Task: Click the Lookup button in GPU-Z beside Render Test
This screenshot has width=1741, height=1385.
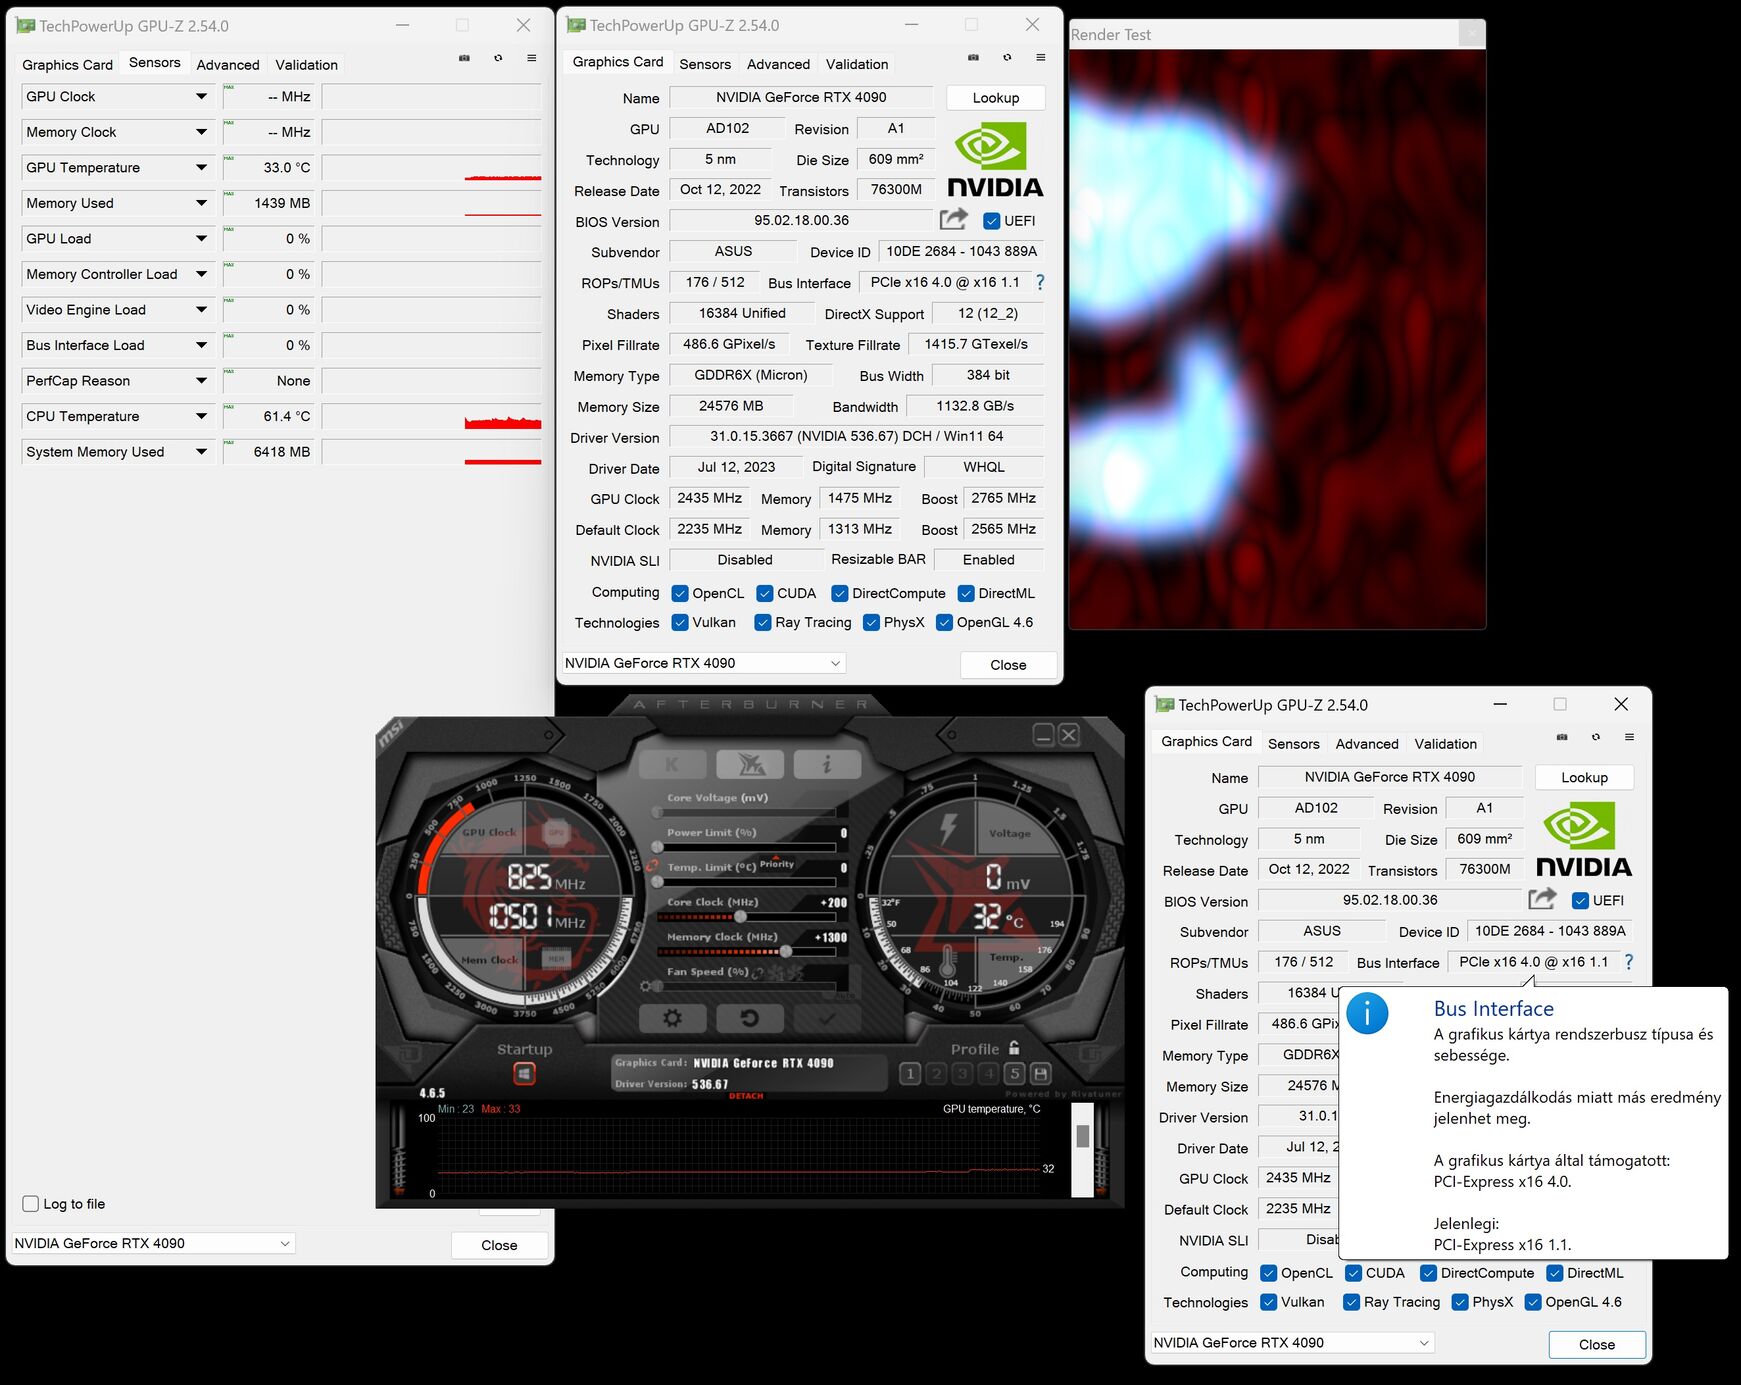Action: [x=996, y=98]
